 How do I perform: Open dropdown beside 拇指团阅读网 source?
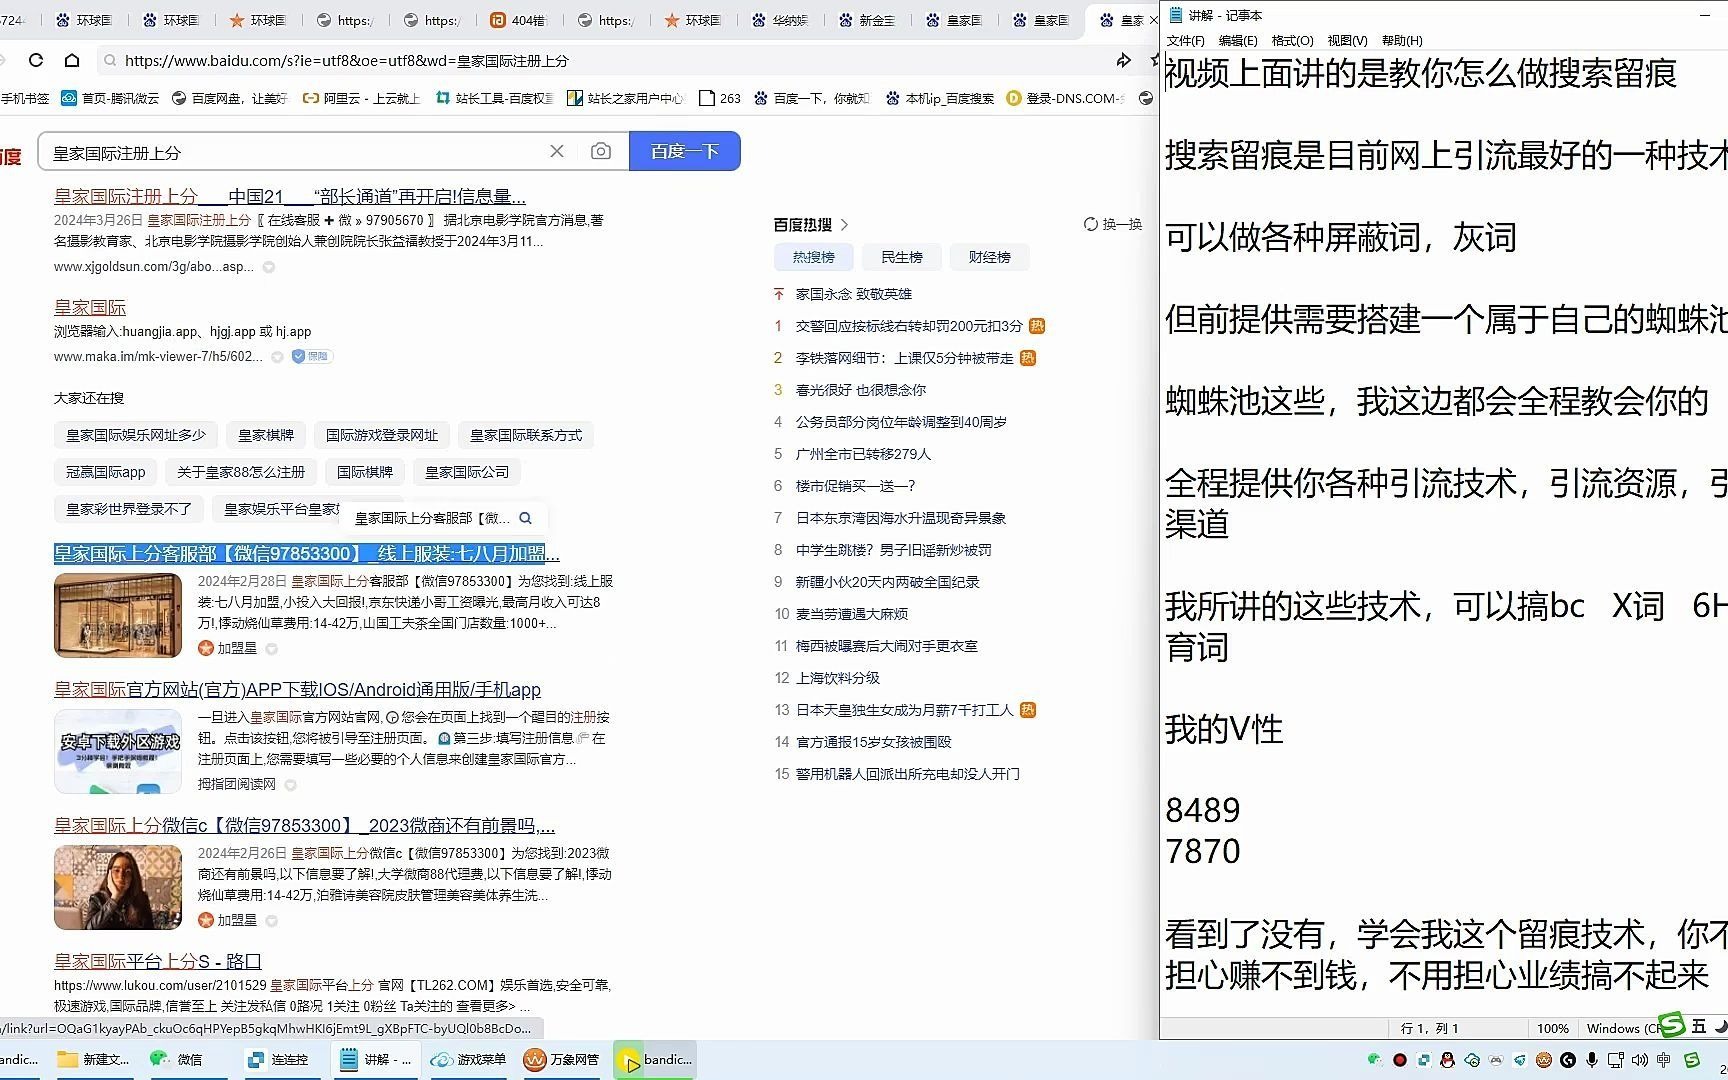tap(290, 785)
